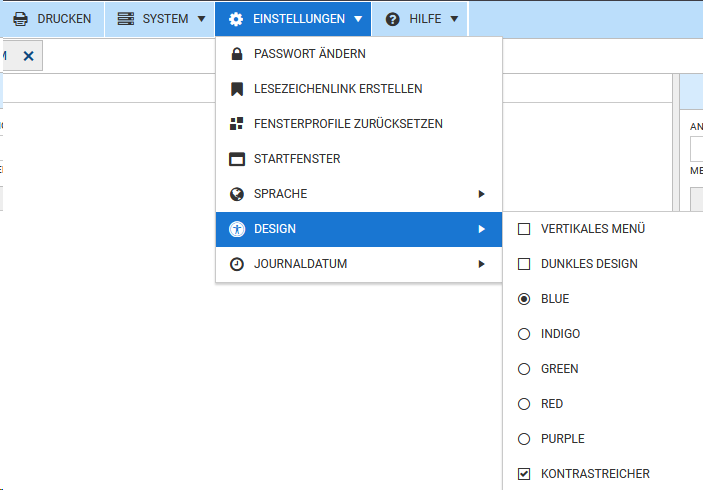Click the globe icon for Sprache
Screen dimensions: 703x490
click(x=237, y=194)
